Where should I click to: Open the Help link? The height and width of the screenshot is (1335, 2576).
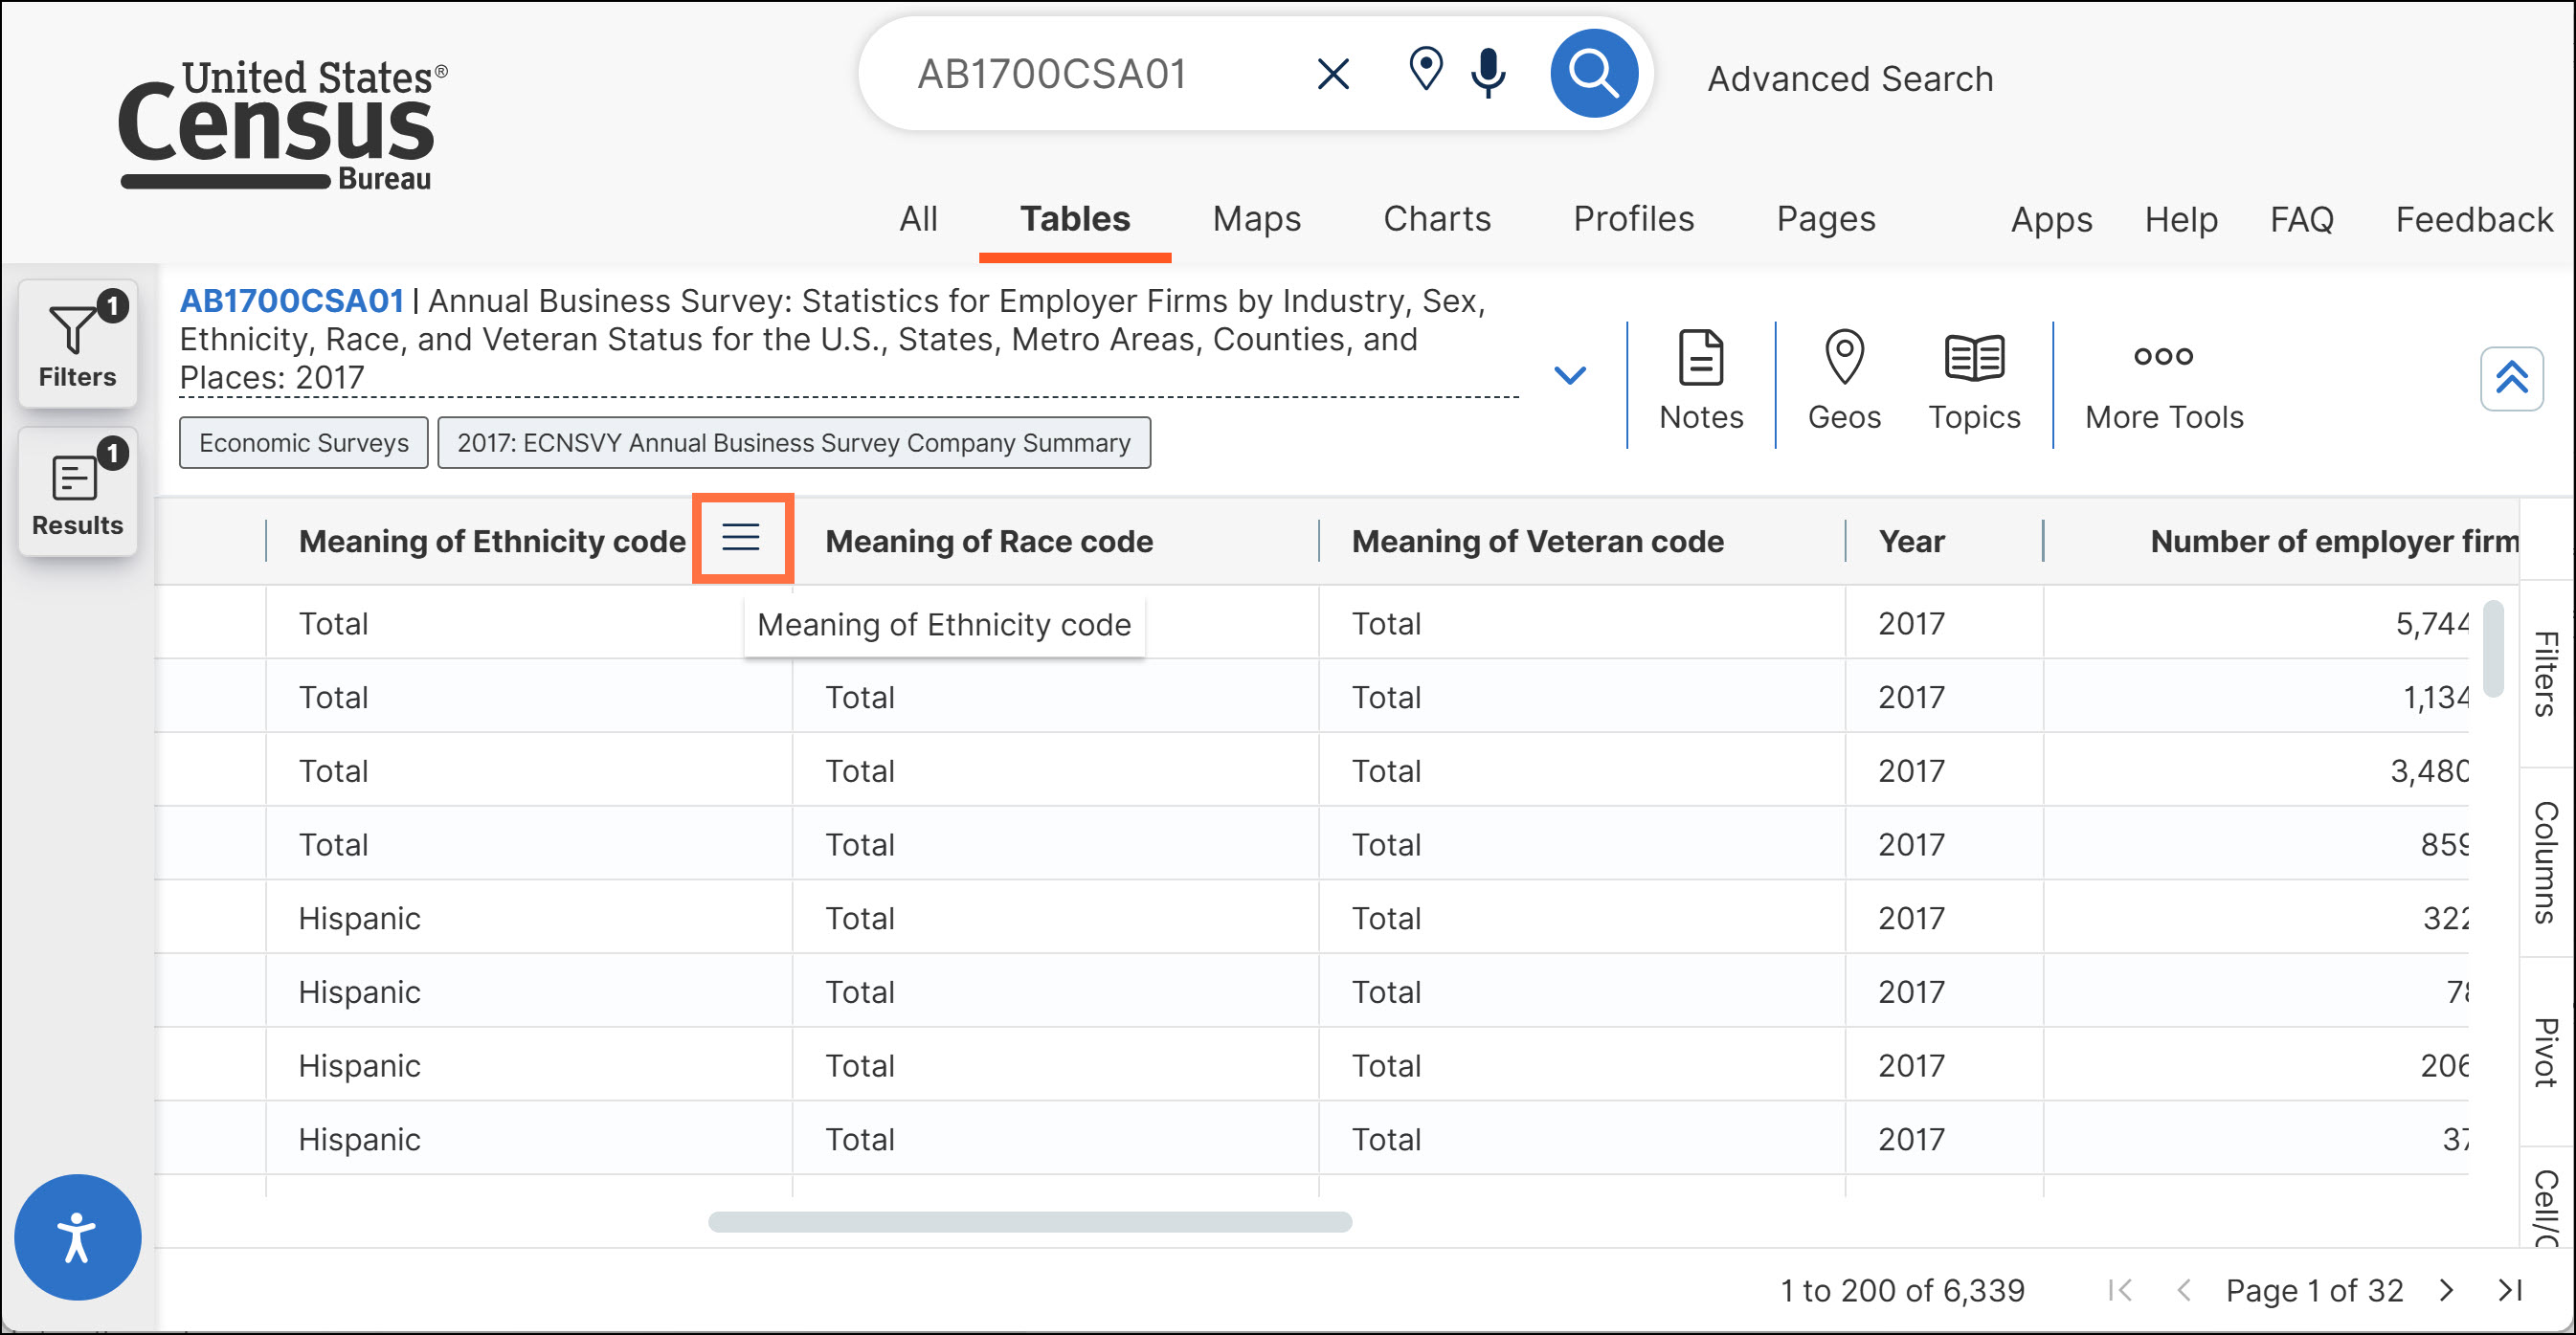point(2181,220)
